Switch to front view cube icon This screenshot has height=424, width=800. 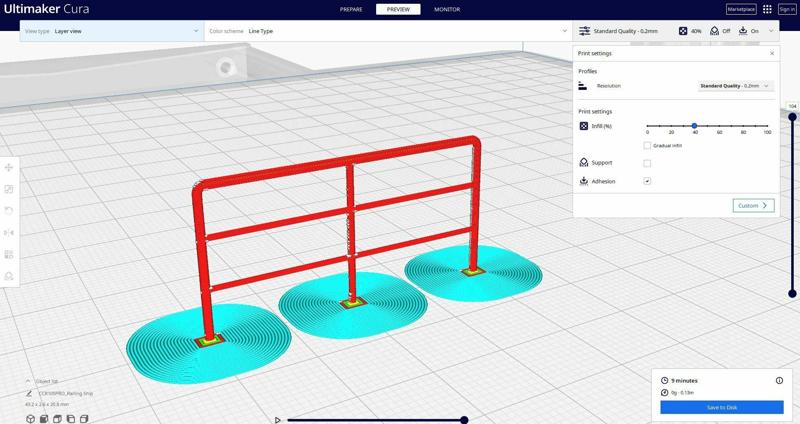point(44,419)
